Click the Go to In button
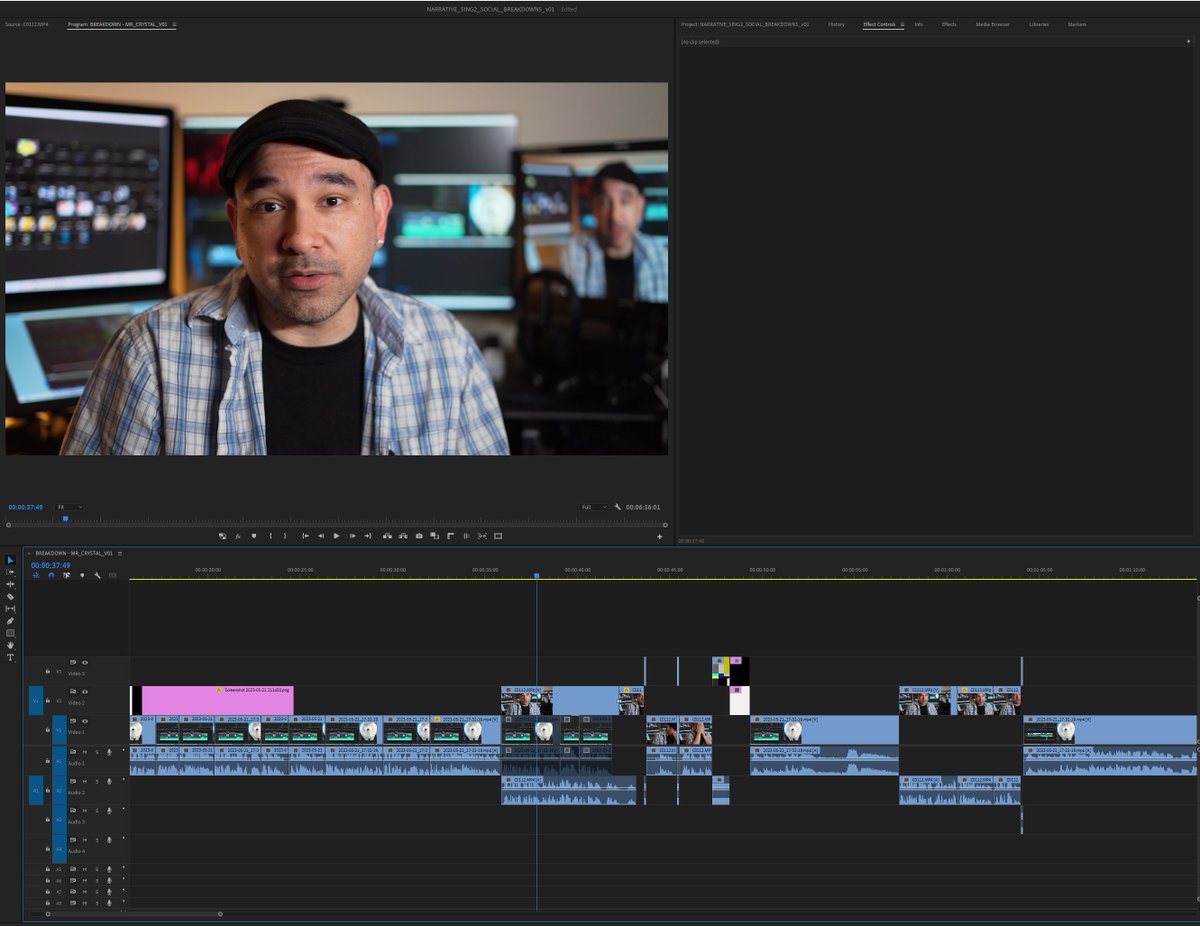This screenshot has width=1200, height=926. [305, 536]
